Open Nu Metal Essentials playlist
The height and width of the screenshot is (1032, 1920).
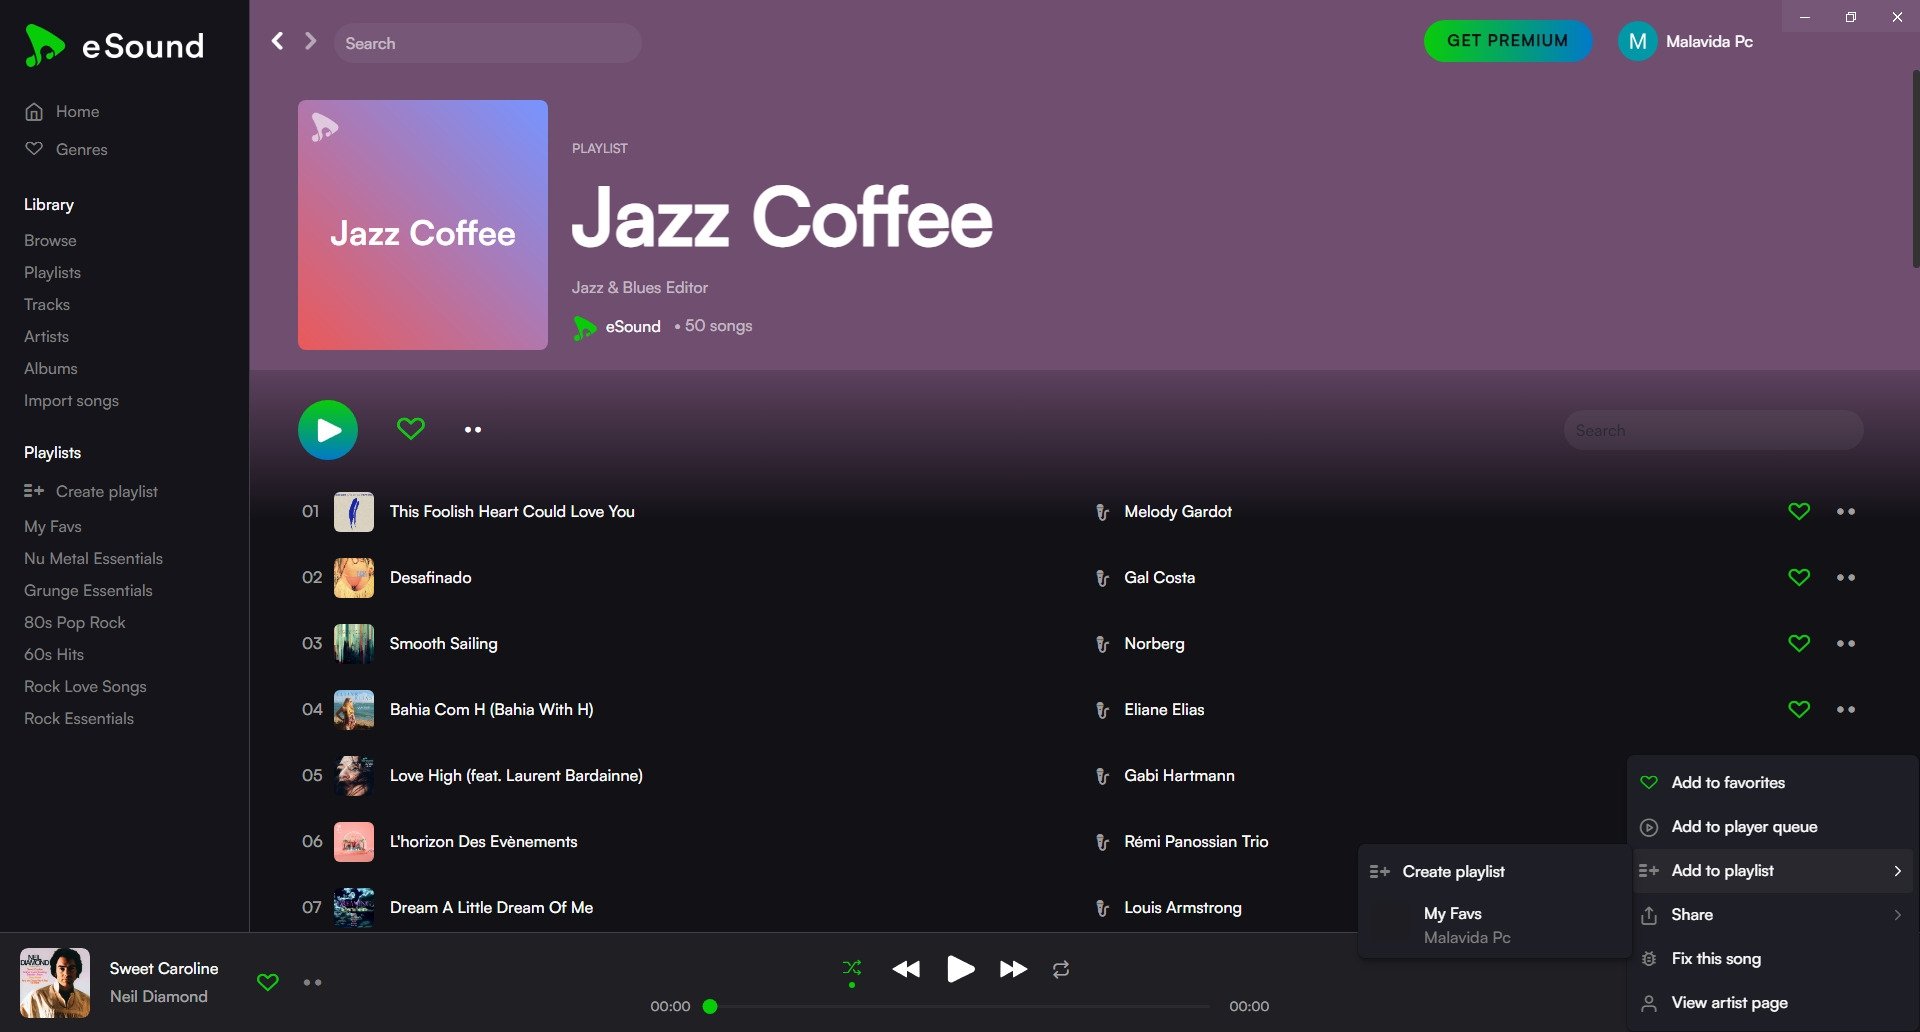93,558
